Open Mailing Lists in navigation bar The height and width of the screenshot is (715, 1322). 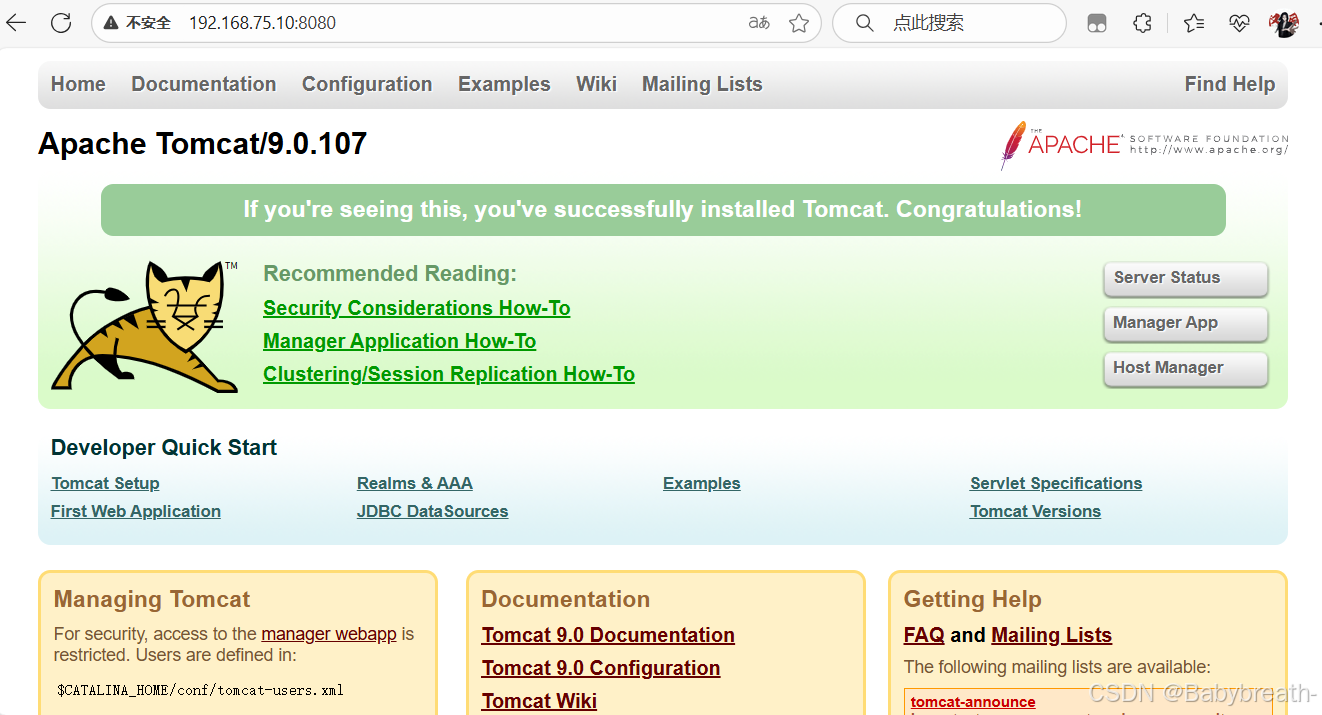point(702,84)
